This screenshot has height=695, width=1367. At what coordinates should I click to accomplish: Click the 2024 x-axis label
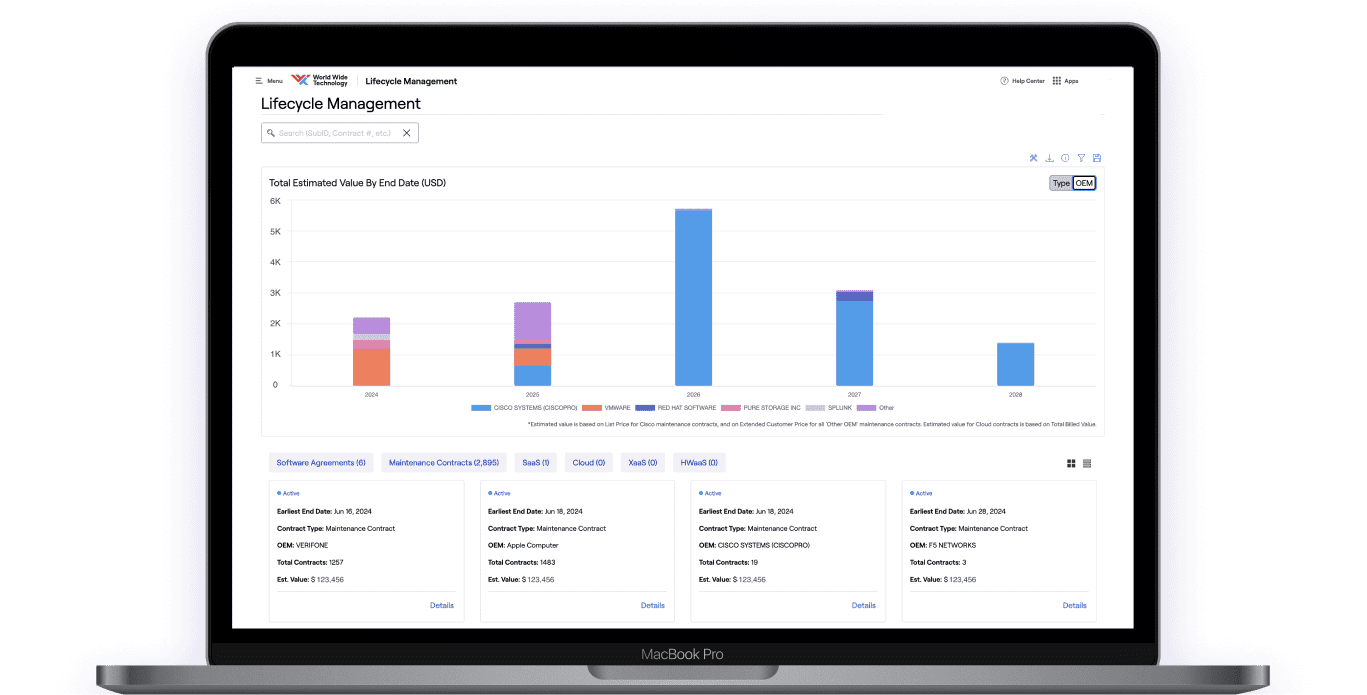pyautogui.click(x=371, y=395)
